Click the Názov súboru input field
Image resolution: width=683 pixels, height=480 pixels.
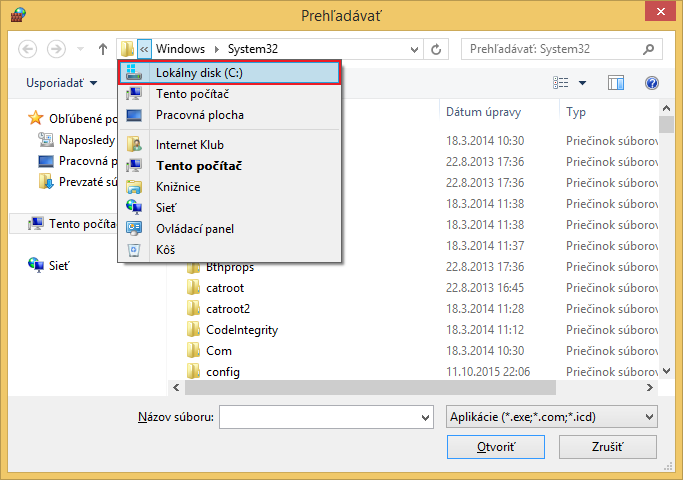coord(319,417)
